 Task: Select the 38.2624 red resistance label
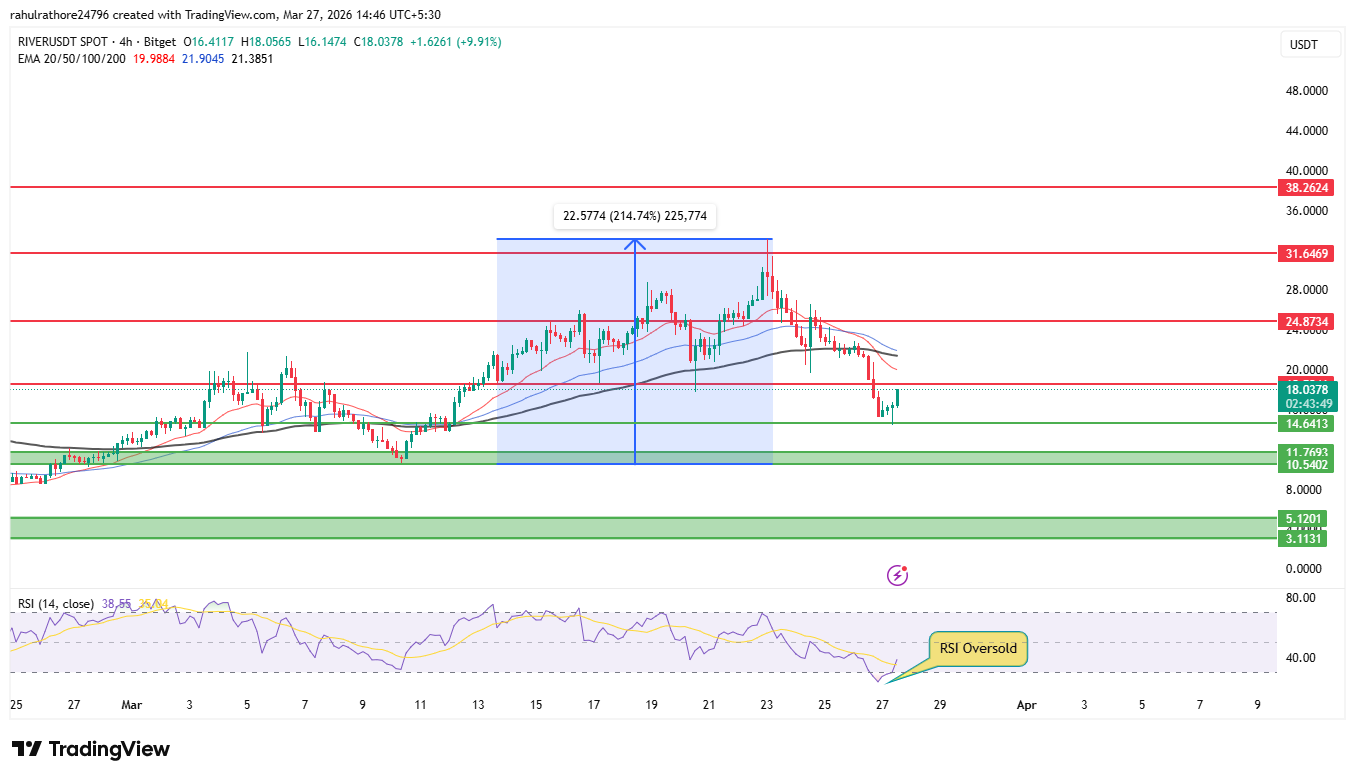pyautogui.click(x=1305, y=187)
